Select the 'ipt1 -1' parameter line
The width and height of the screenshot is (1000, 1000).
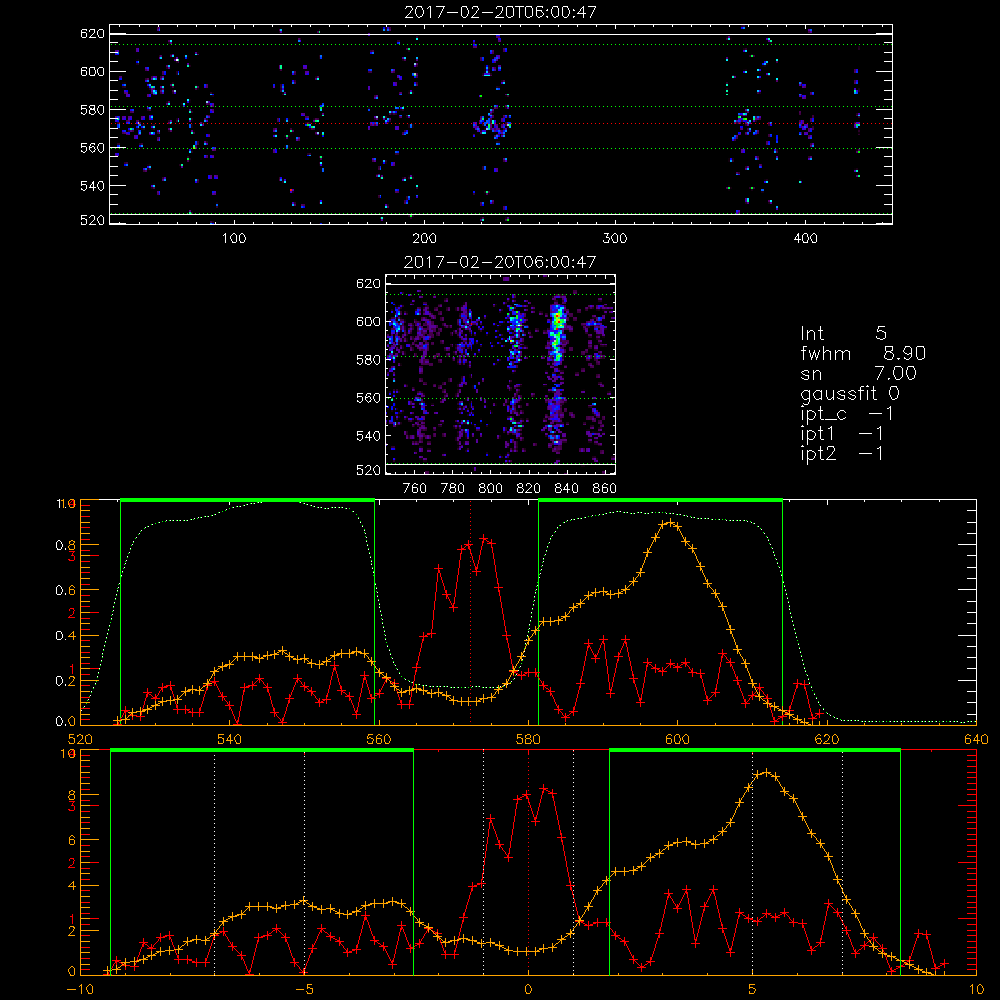point(842,434)
